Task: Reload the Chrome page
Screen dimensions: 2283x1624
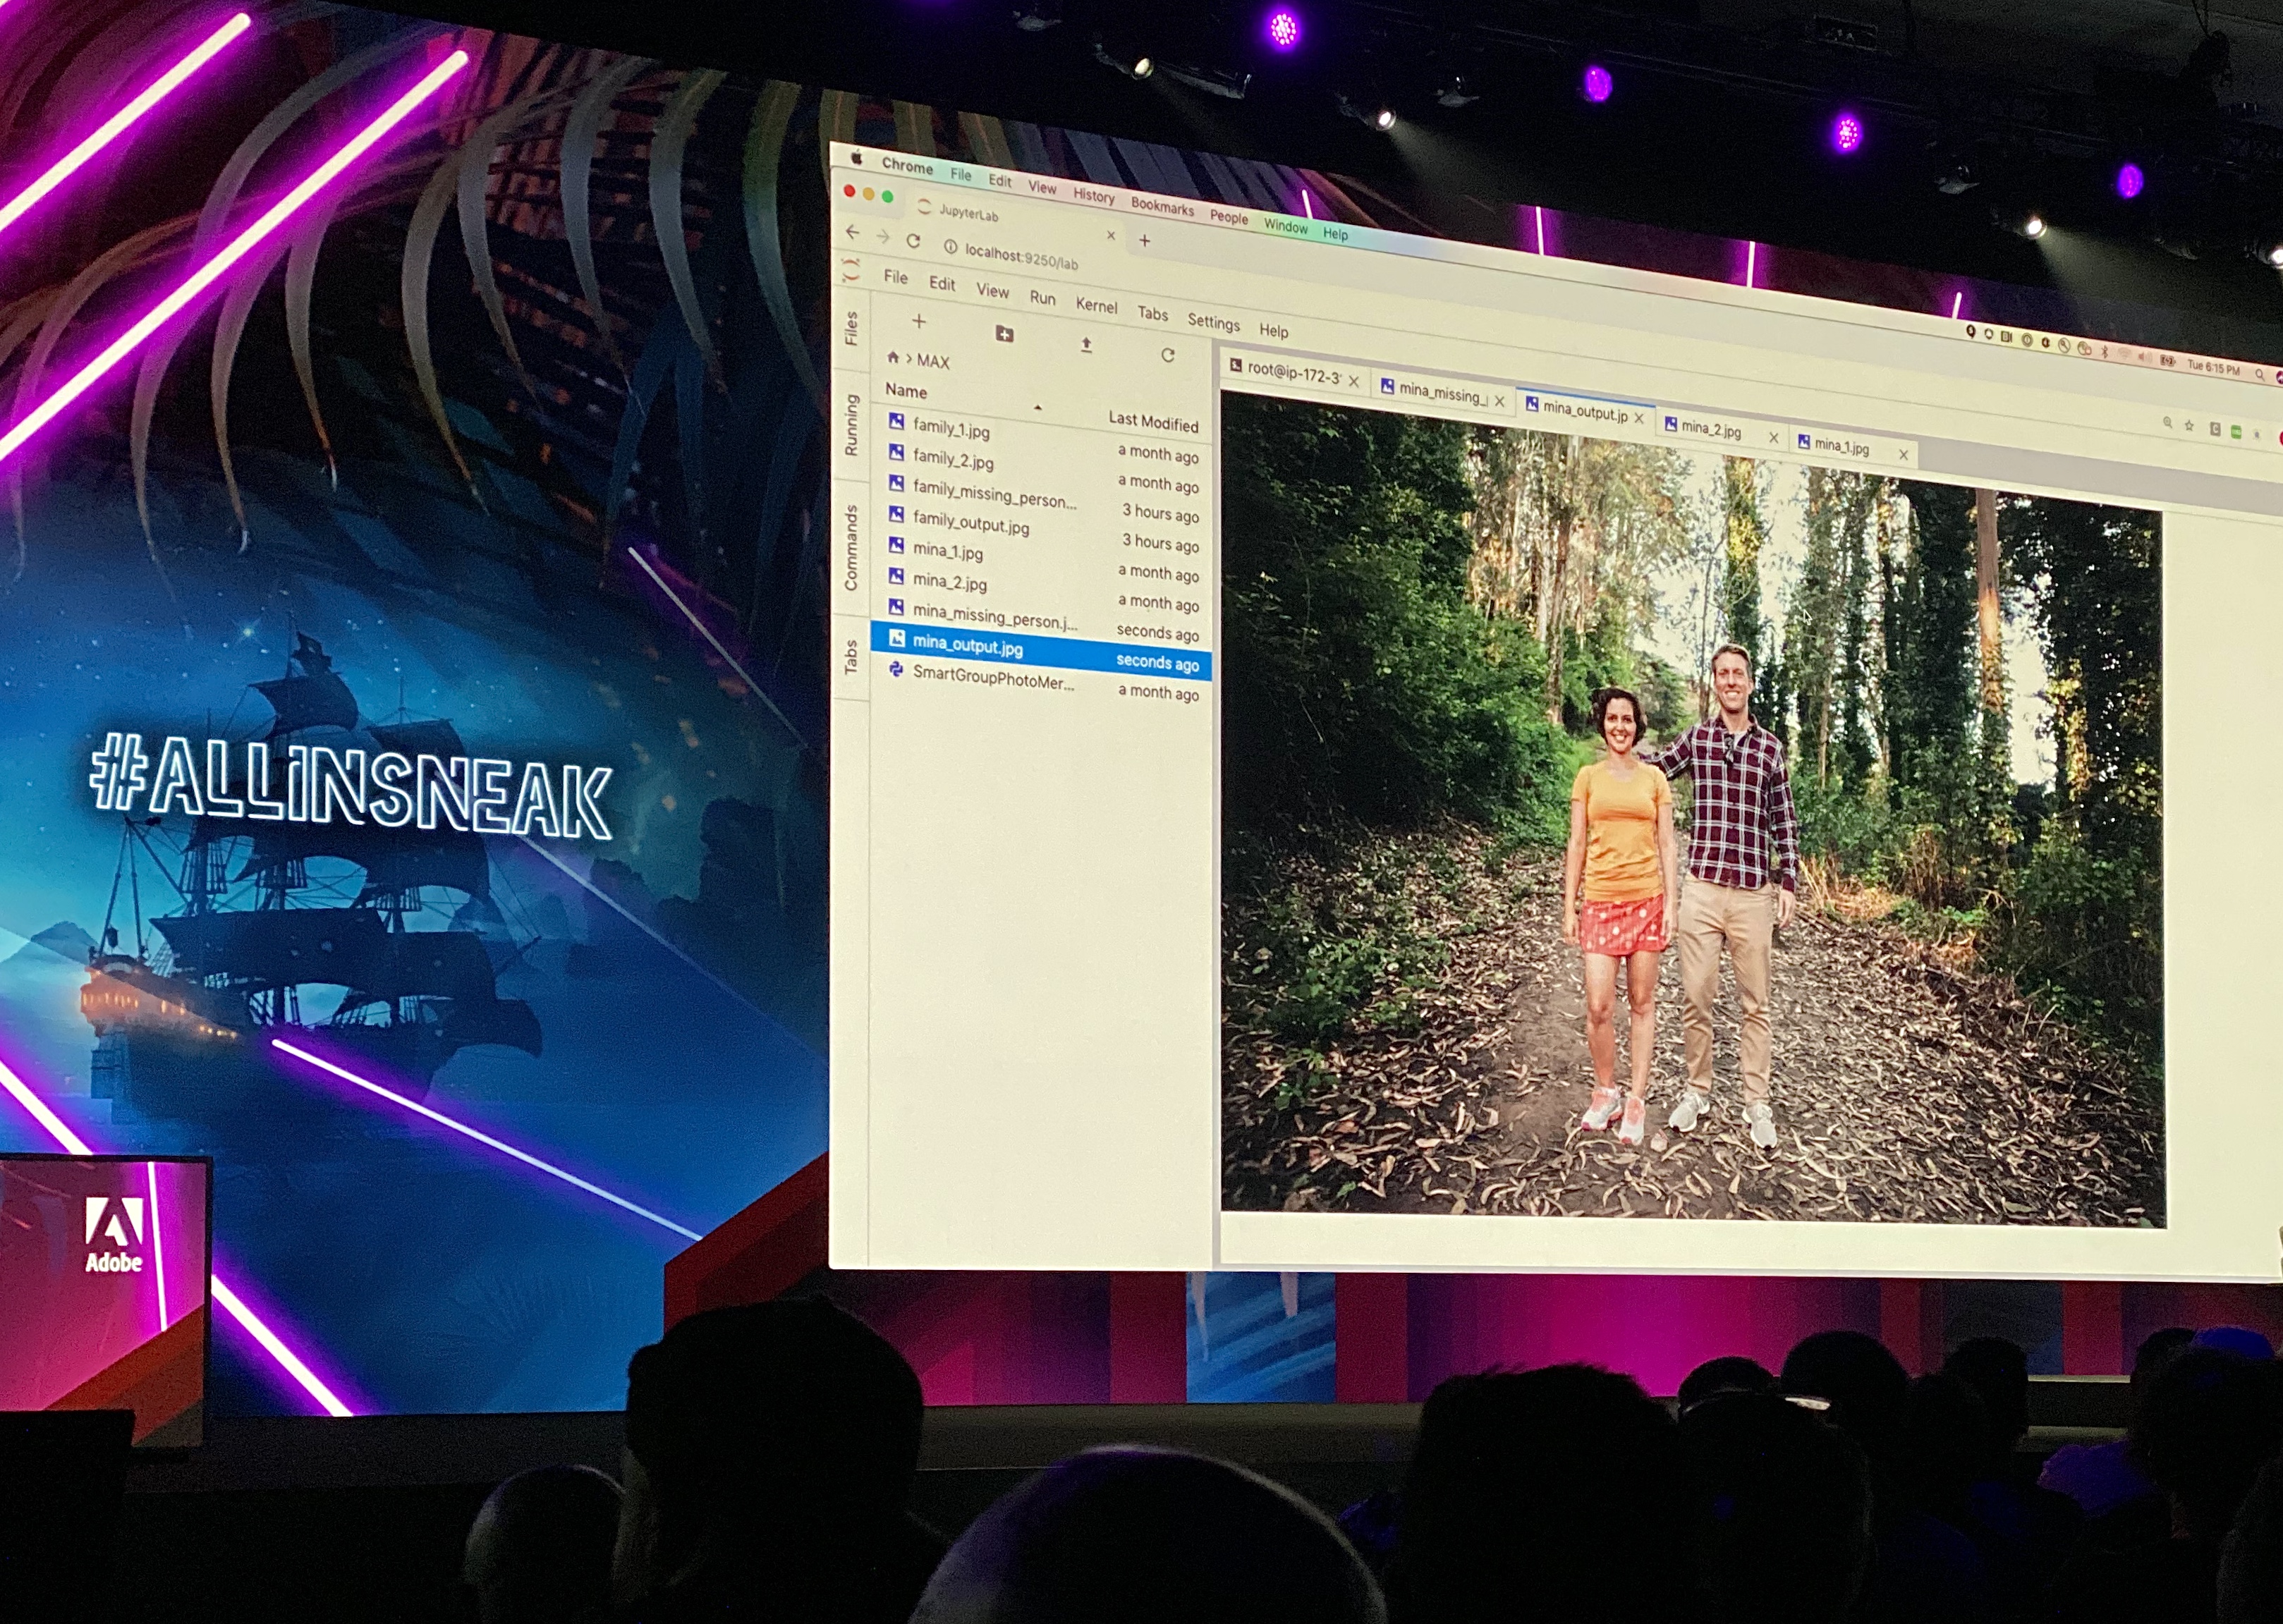Action: click(913, 241)
